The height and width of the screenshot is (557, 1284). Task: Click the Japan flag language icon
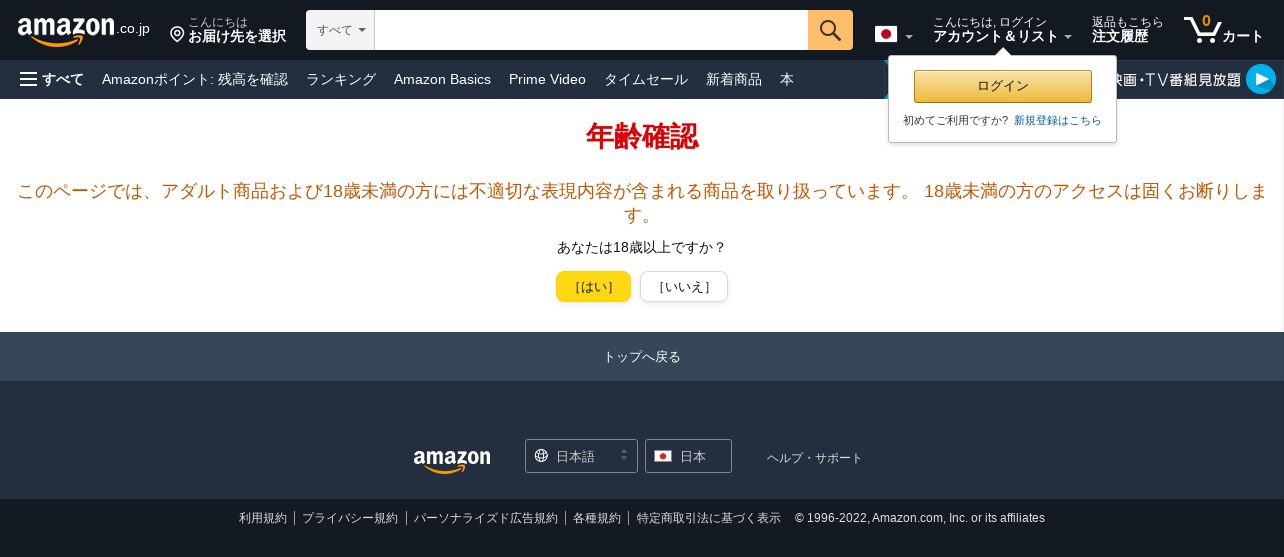[886, 35]
